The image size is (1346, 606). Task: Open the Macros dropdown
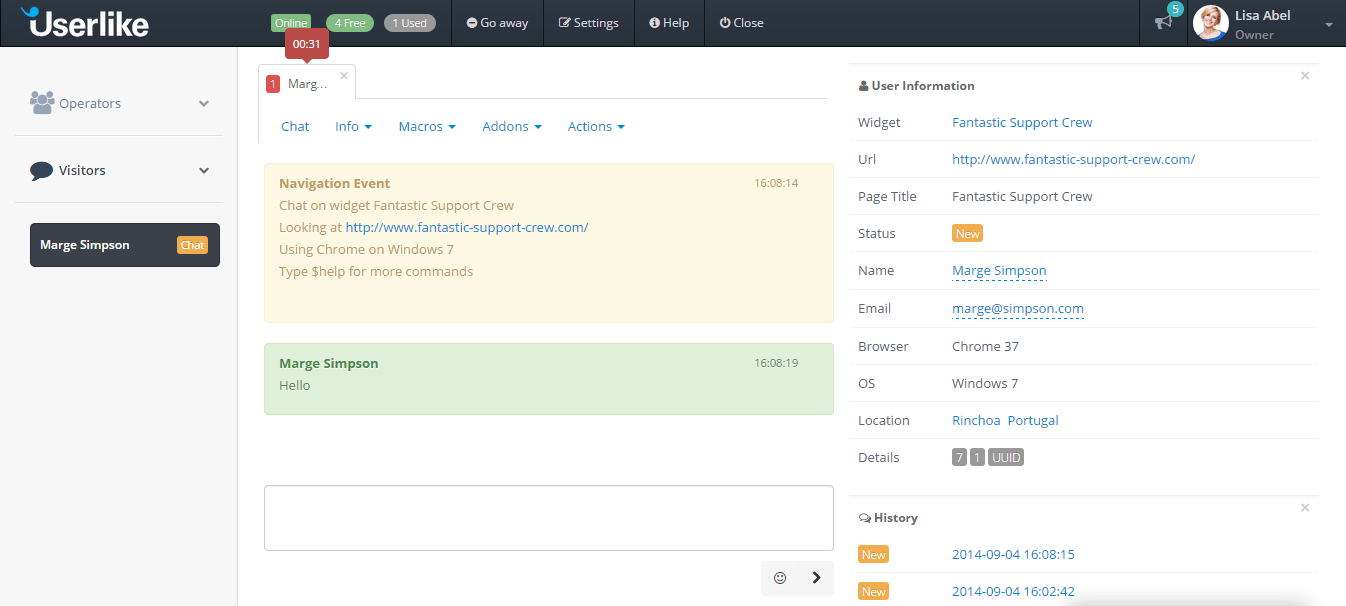pyautogui.click(x=427, y=126)
